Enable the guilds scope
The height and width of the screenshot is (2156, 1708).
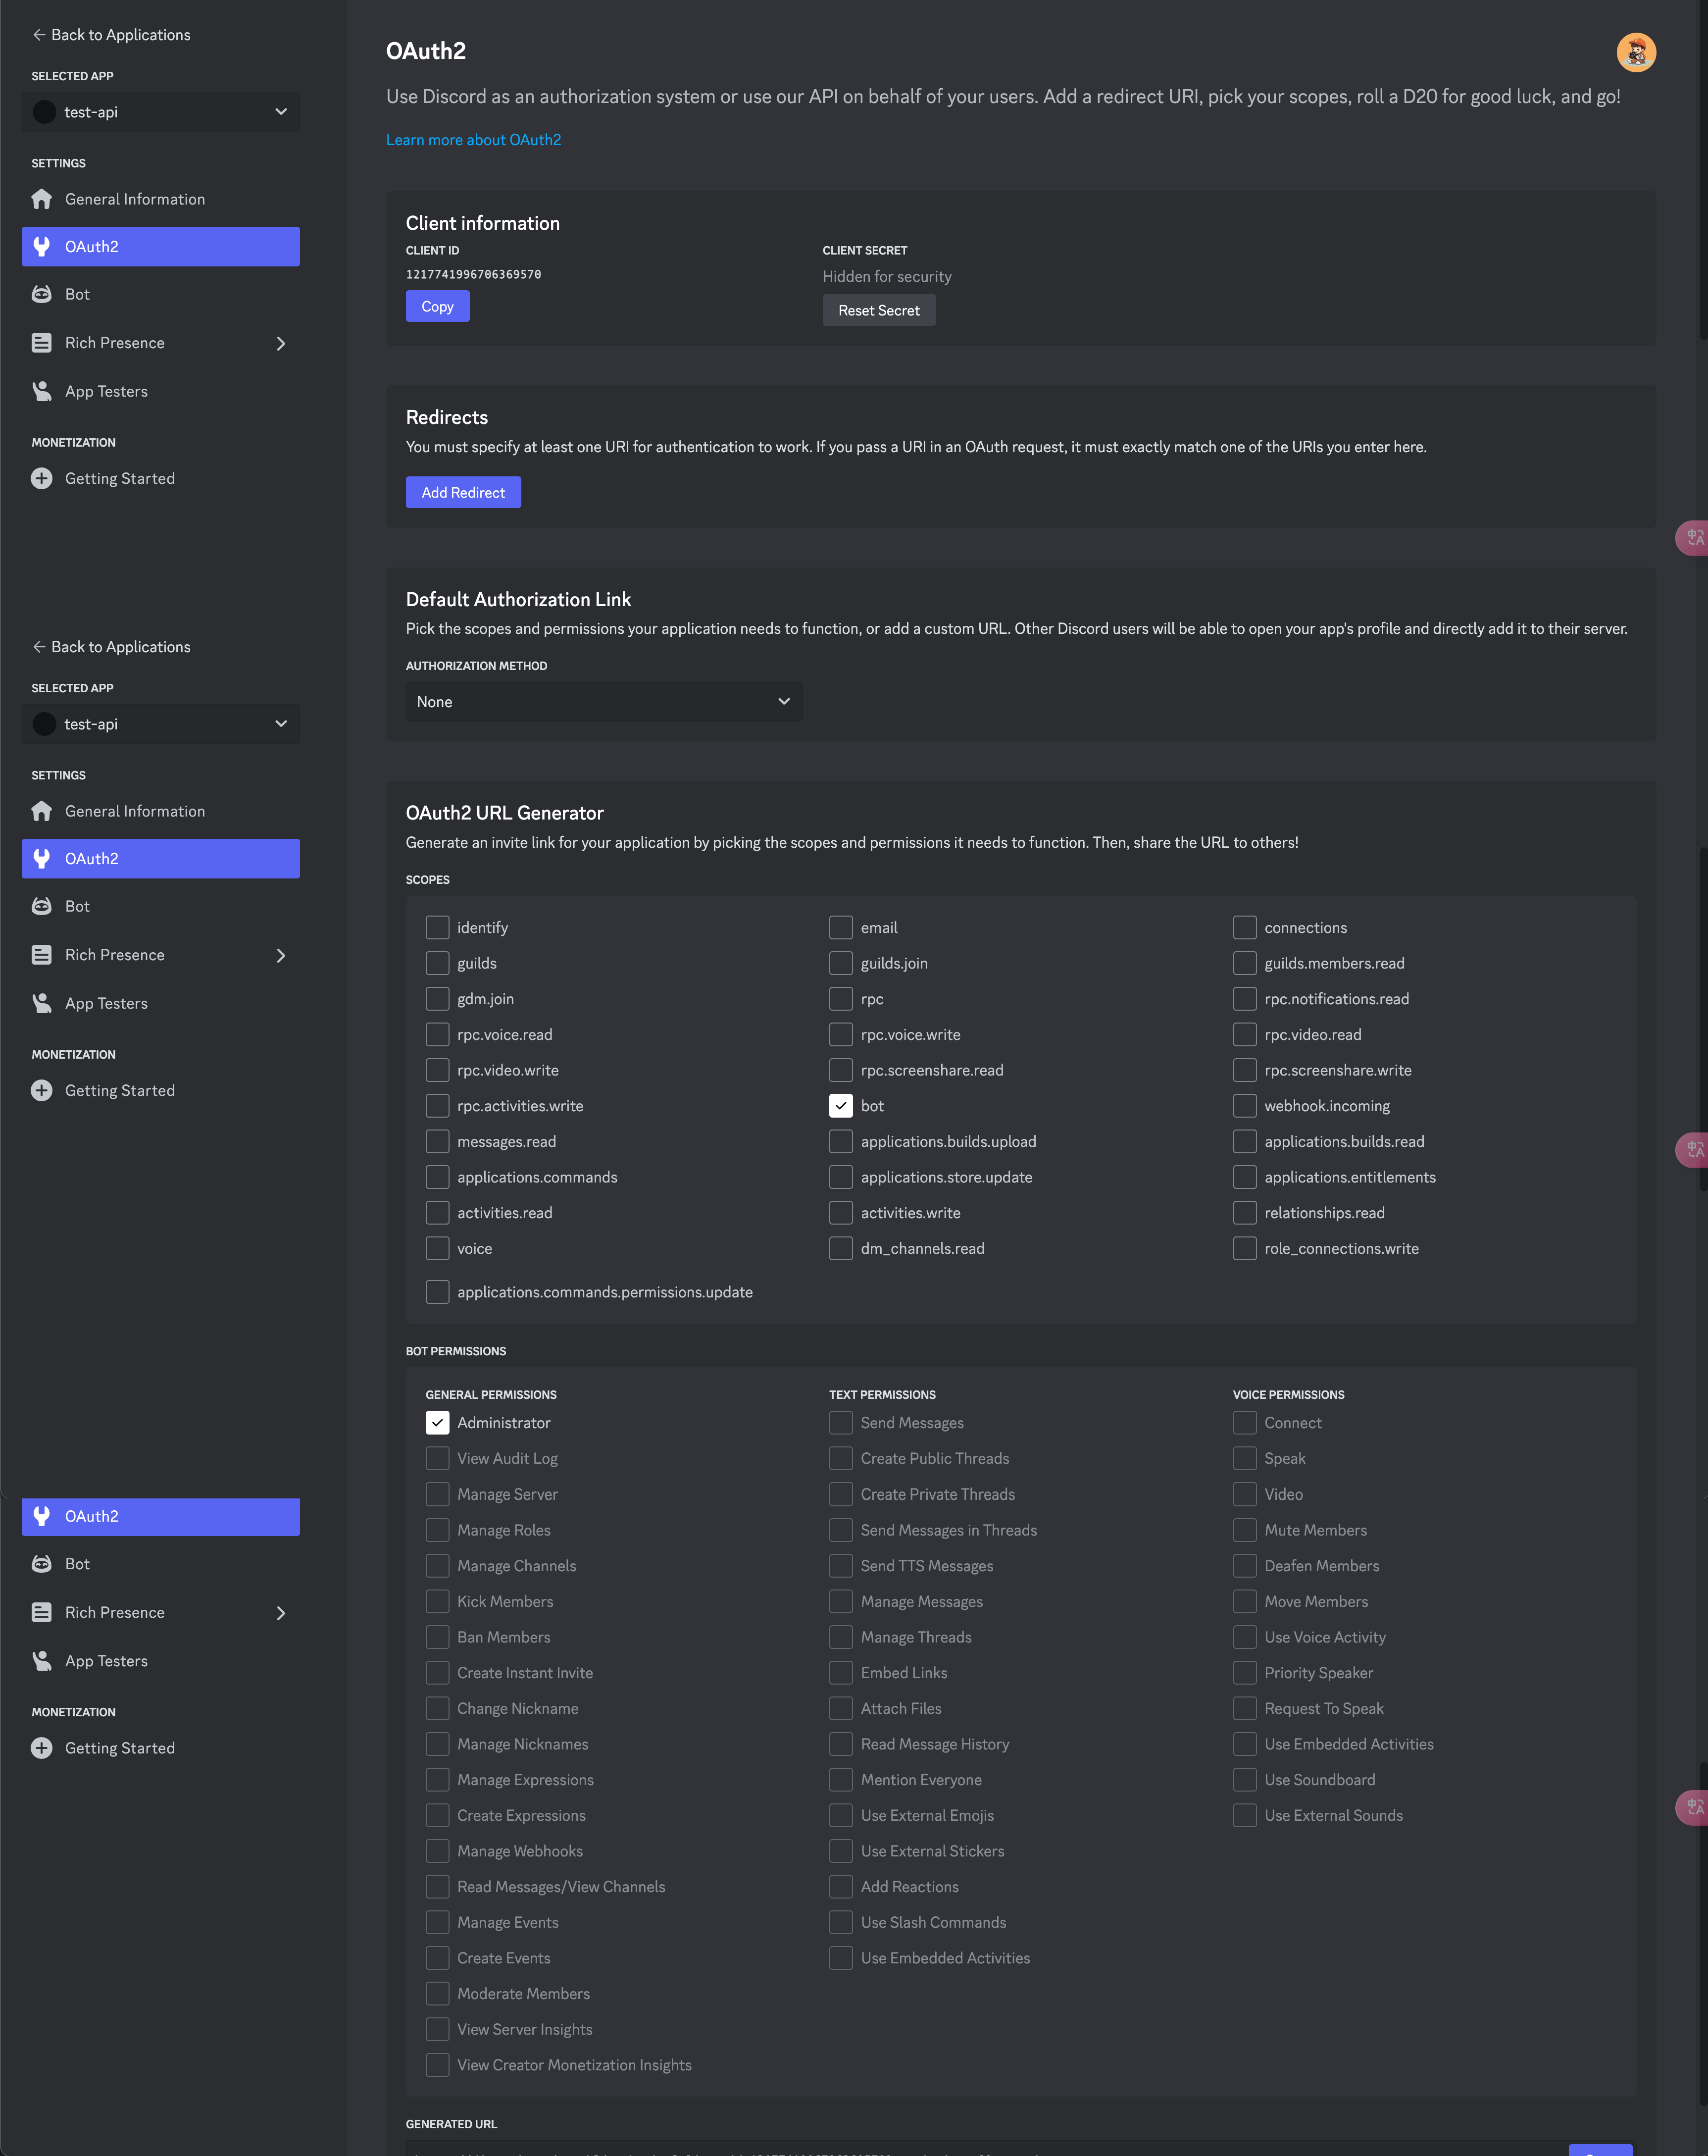pyautogui.click(x=437, y=963)
